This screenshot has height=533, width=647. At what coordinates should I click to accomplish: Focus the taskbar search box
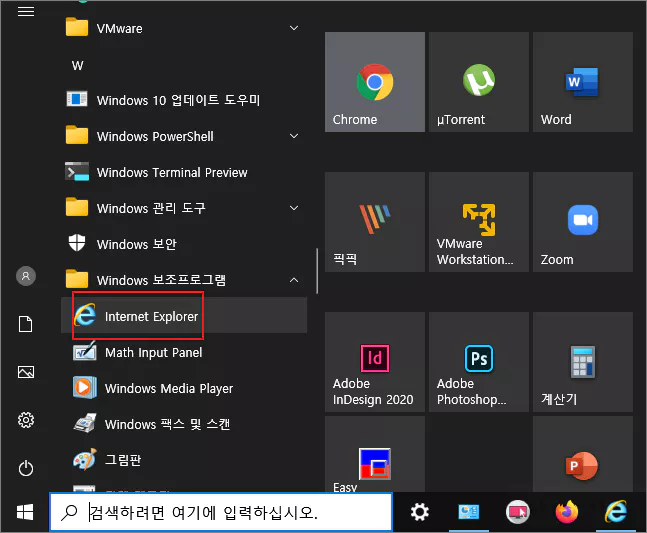point(221,512)
